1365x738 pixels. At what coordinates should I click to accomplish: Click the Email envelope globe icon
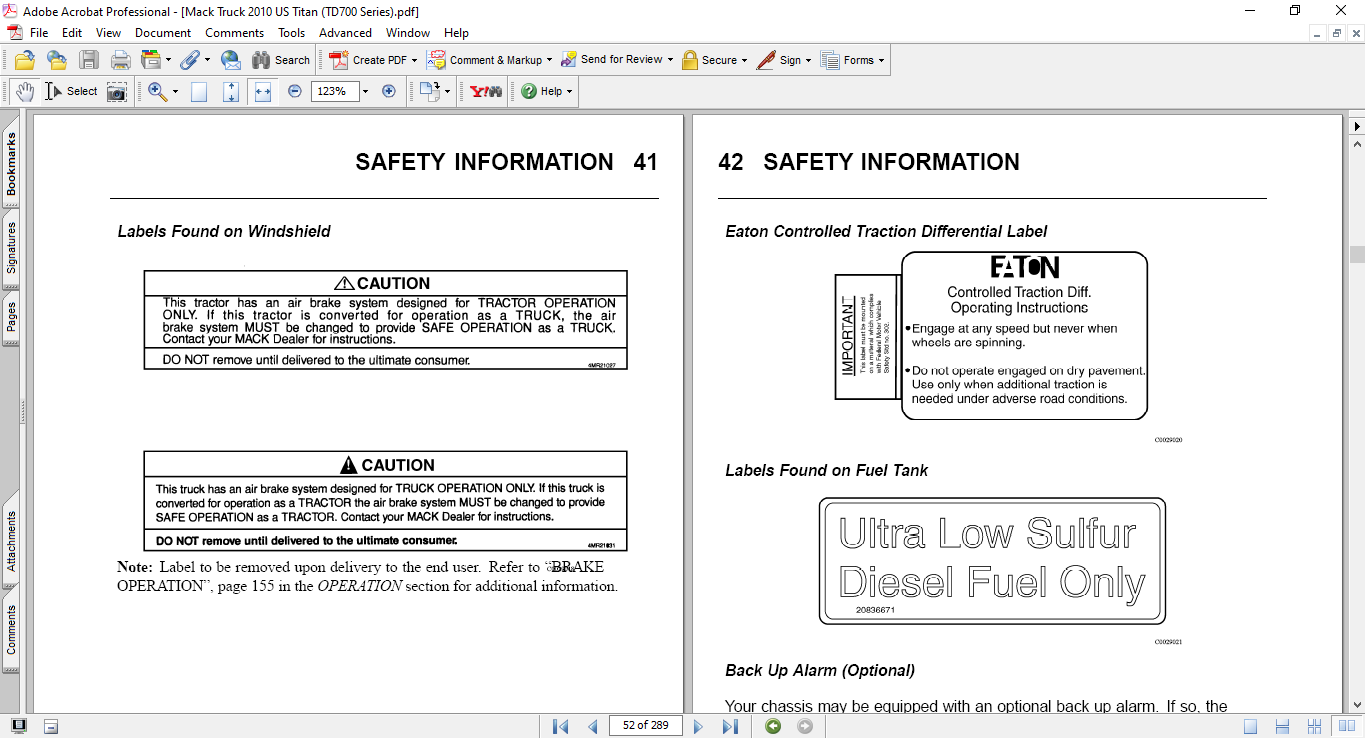click(230, 60)
